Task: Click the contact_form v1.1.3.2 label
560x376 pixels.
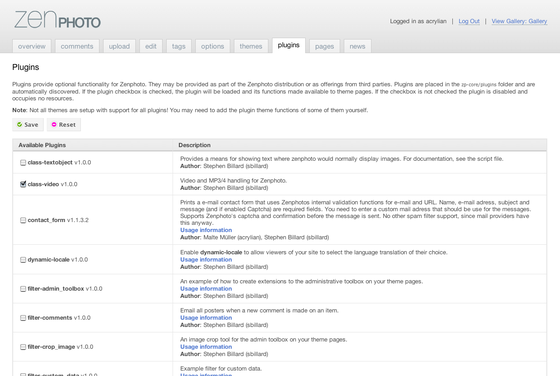Action: point(58,220)
